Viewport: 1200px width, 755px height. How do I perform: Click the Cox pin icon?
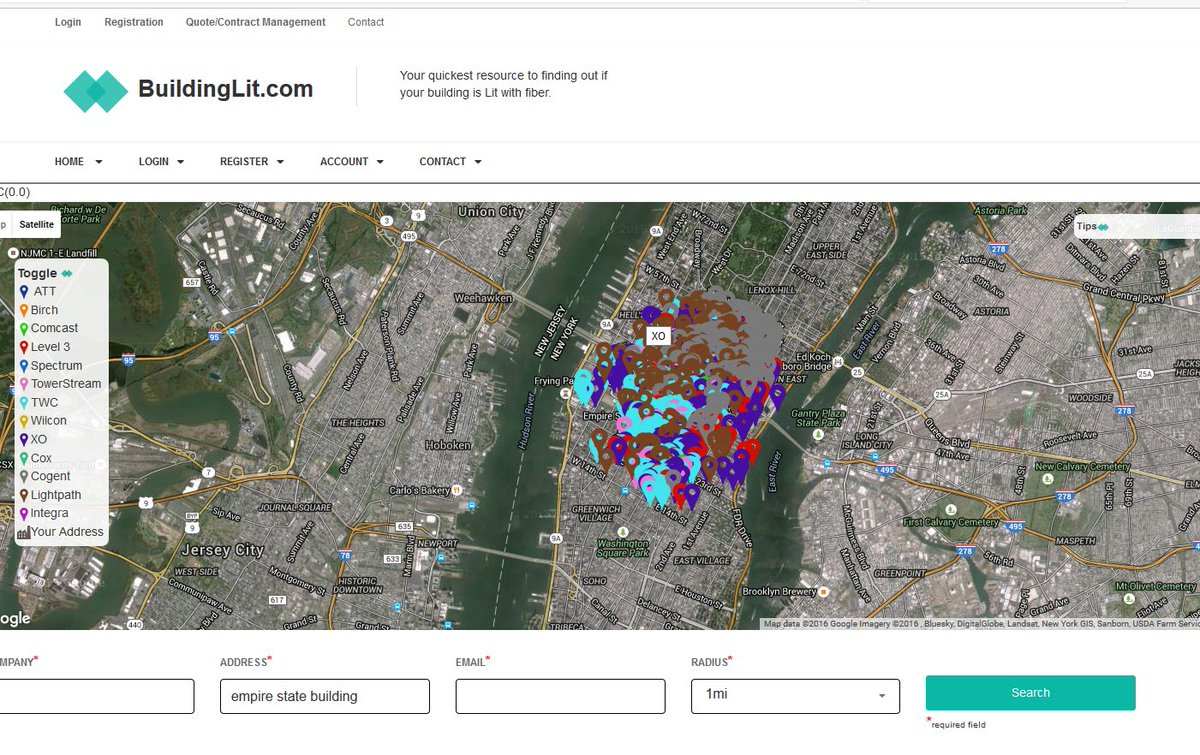click(x=24, y=458)
